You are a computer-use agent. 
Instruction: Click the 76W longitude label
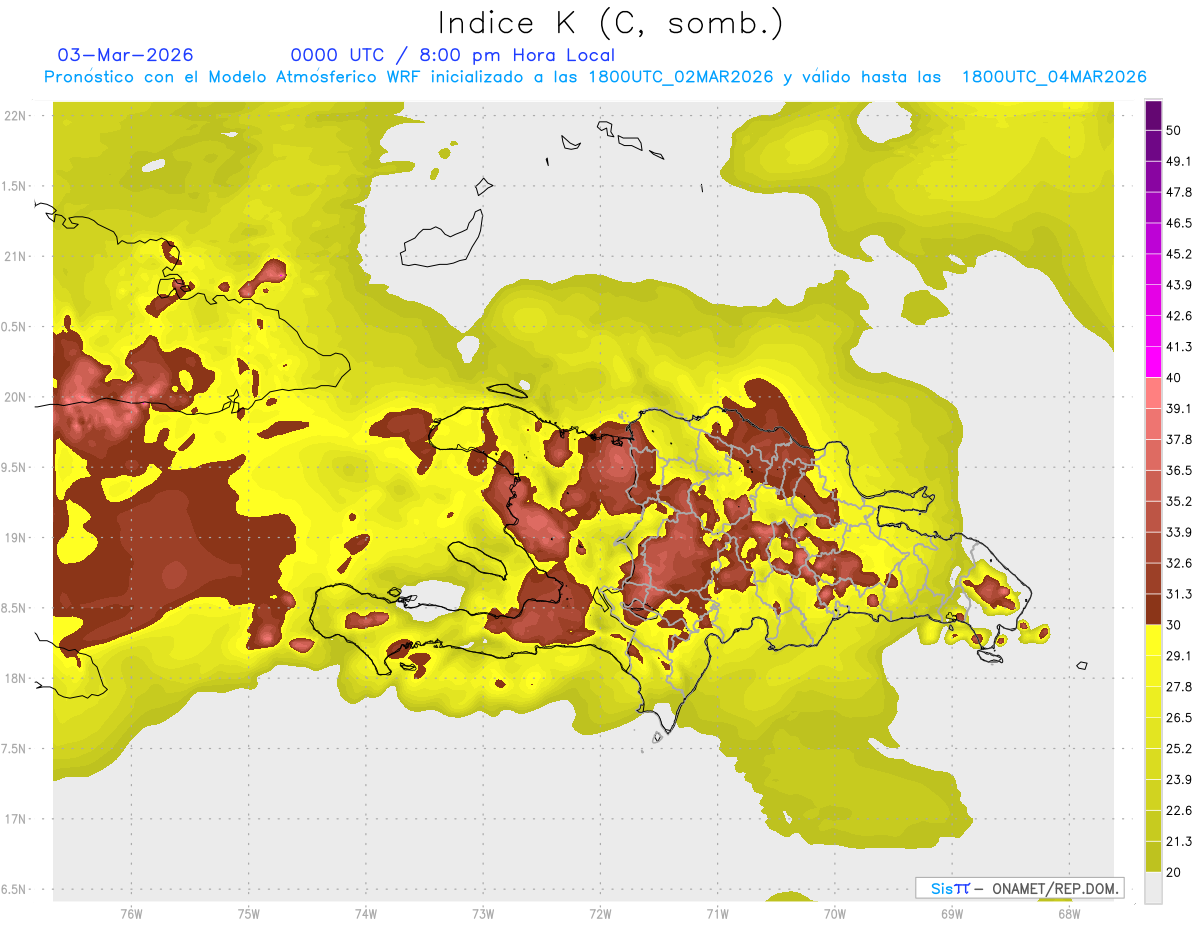pos(131,914)
